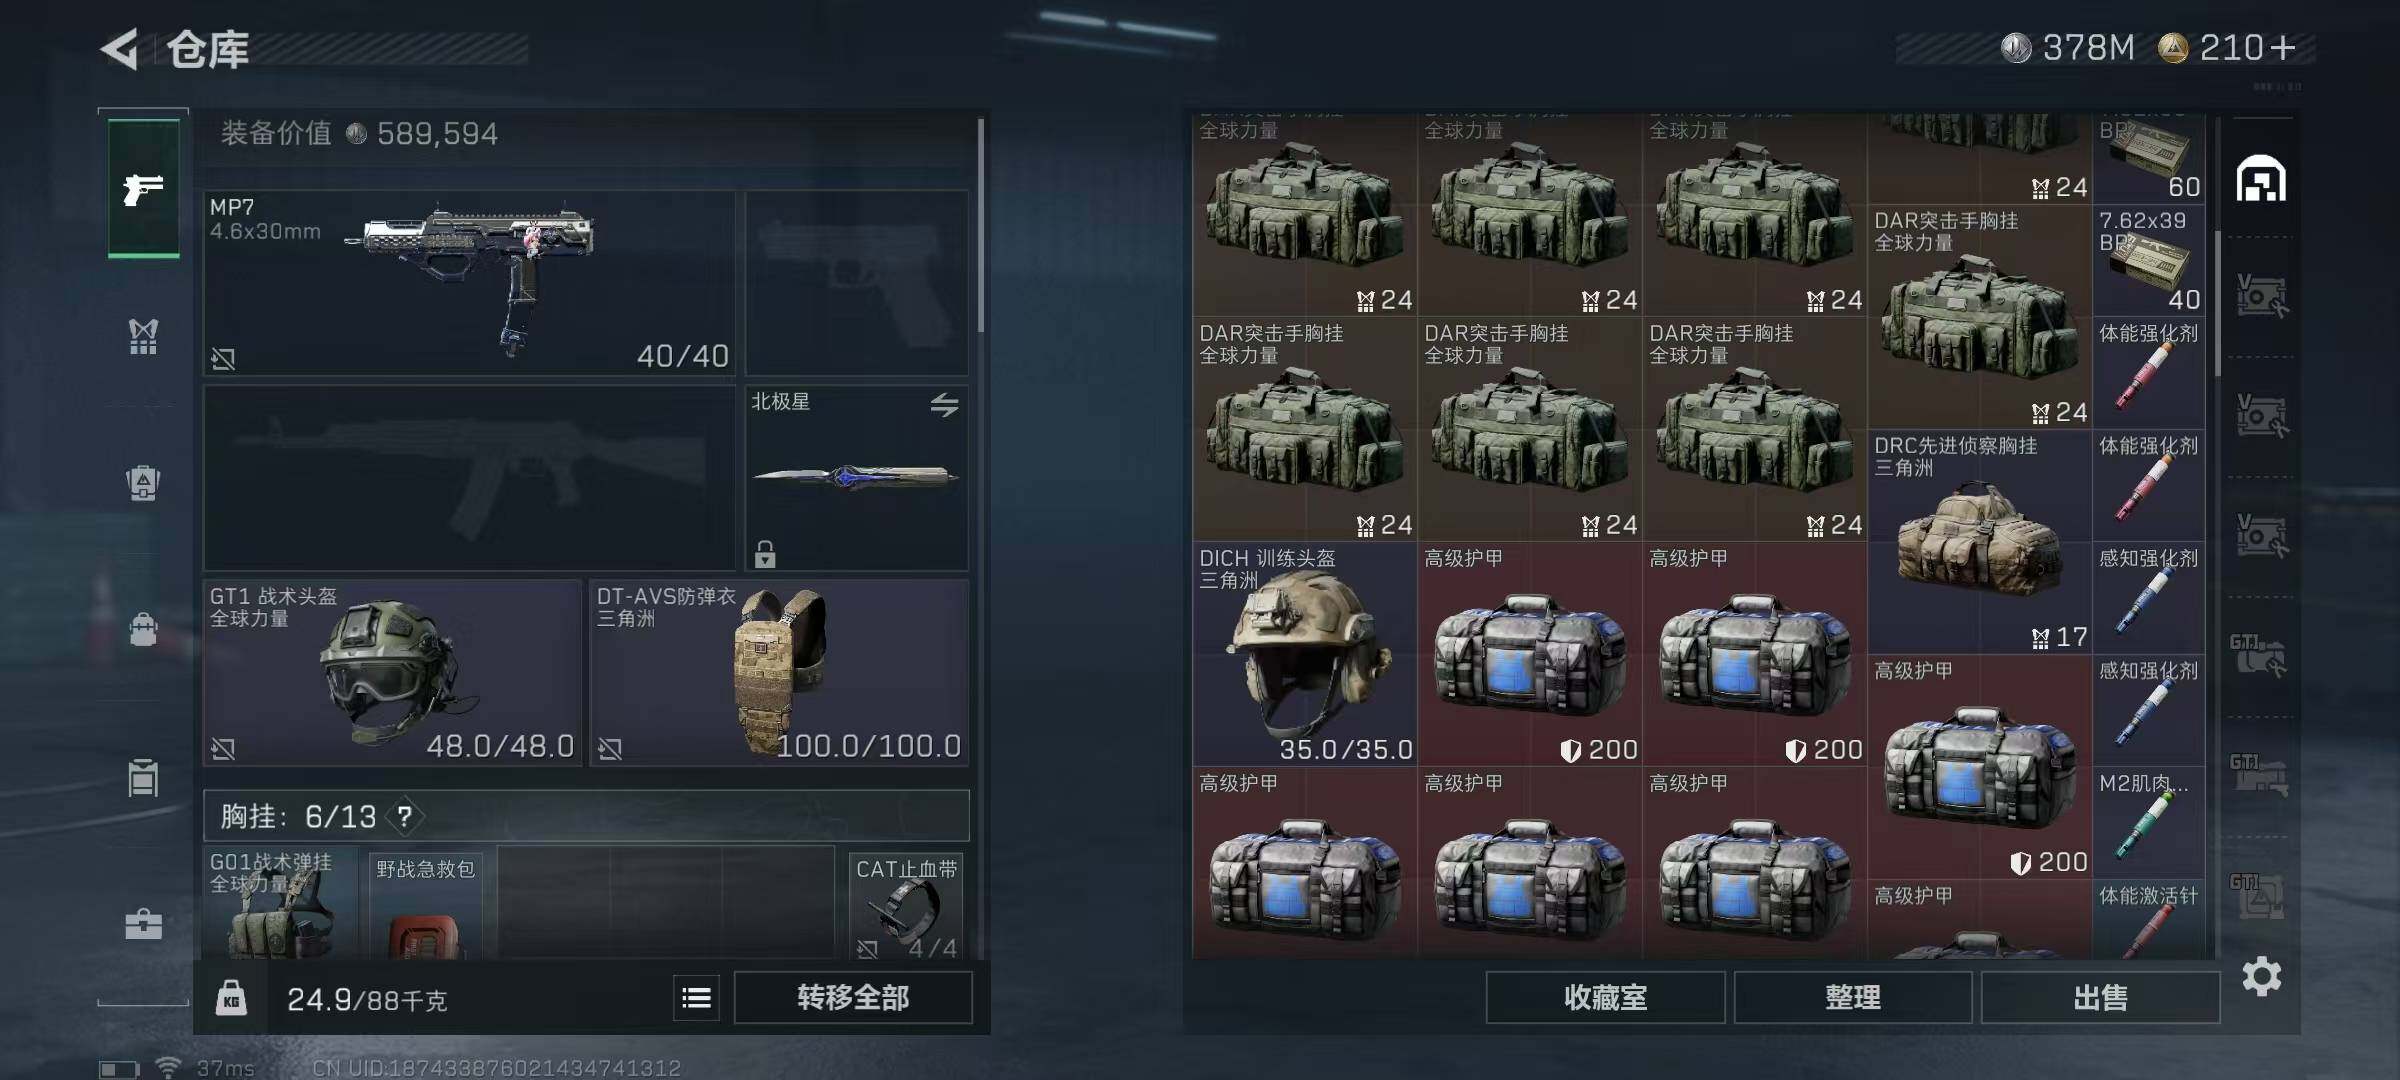Viewport: 2400px width, 1080px height.
Task: Select the first GTI storage box icon
Action: point(2259,656)
